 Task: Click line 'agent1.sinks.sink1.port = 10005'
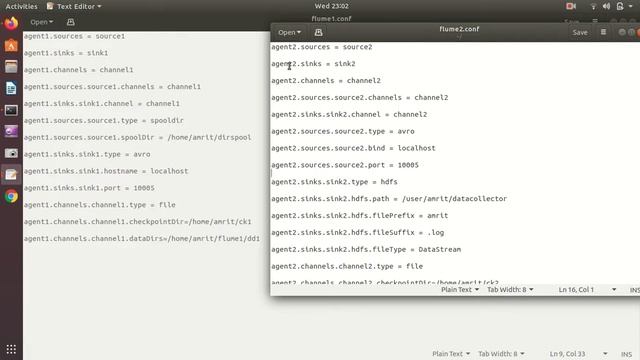(x=89, y=188)
